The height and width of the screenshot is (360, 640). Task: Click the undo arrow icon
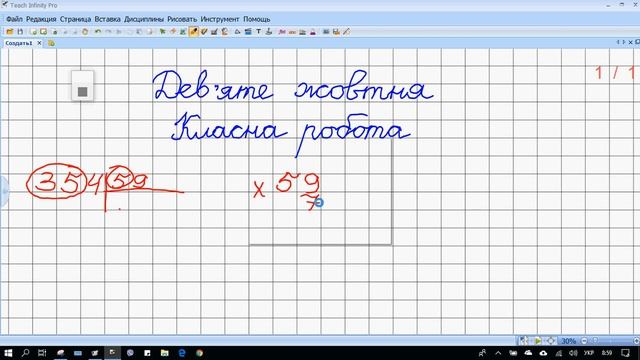98,31
